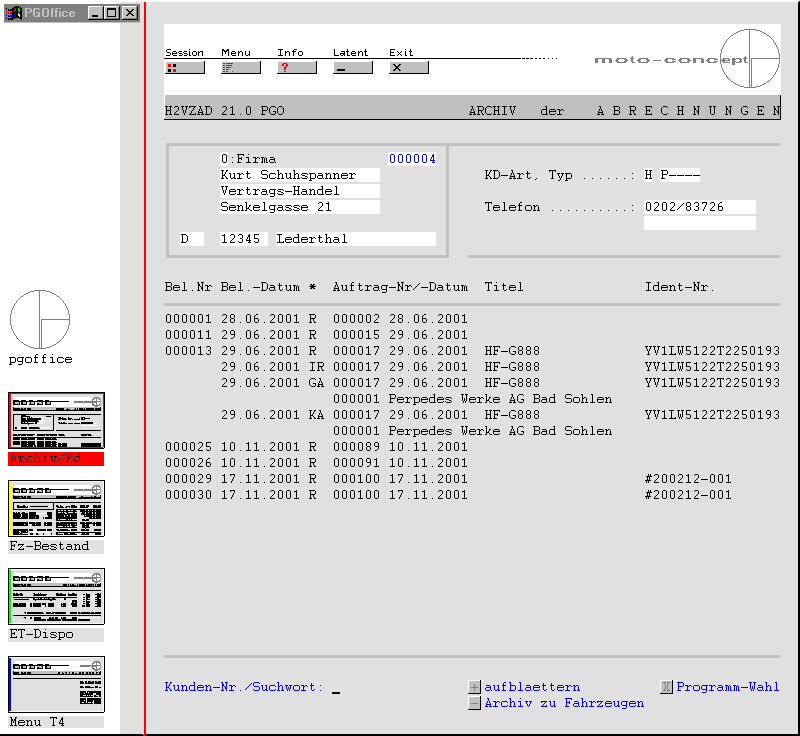Click the Archiv zu Fahrzeugen link

pos(564,704)
